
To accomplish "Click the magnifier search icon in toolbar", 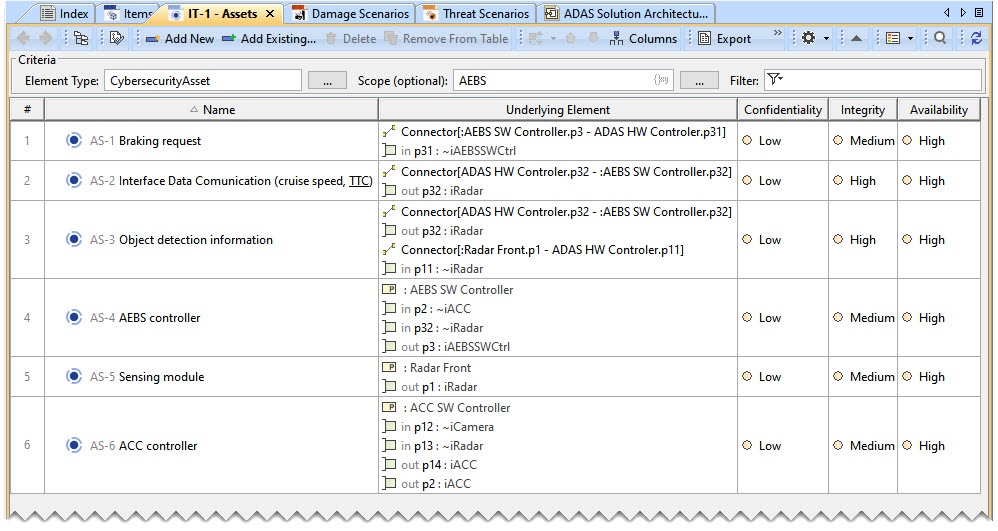I will 940,39.
